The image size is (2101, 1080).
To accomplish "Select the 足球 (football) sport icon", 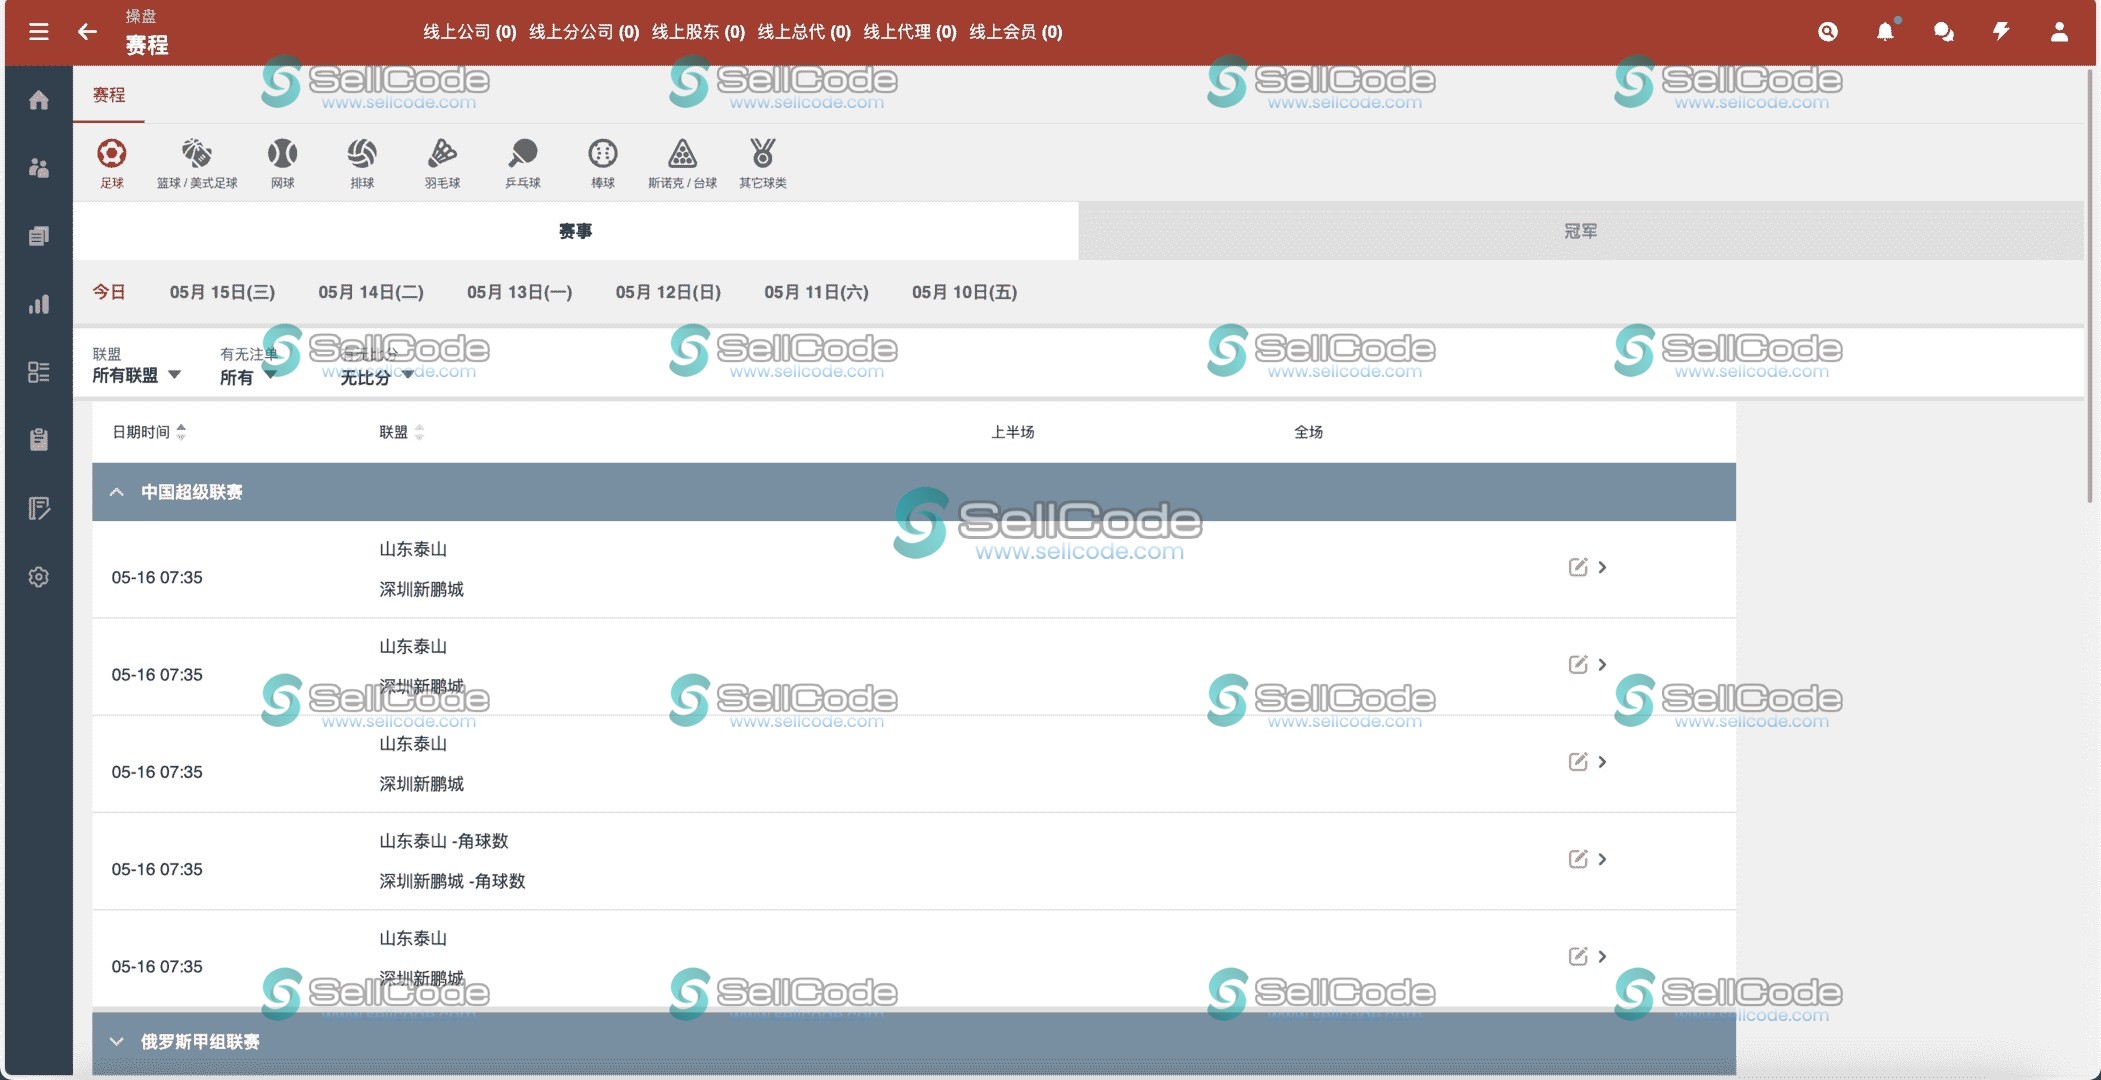I will [113, 161].
